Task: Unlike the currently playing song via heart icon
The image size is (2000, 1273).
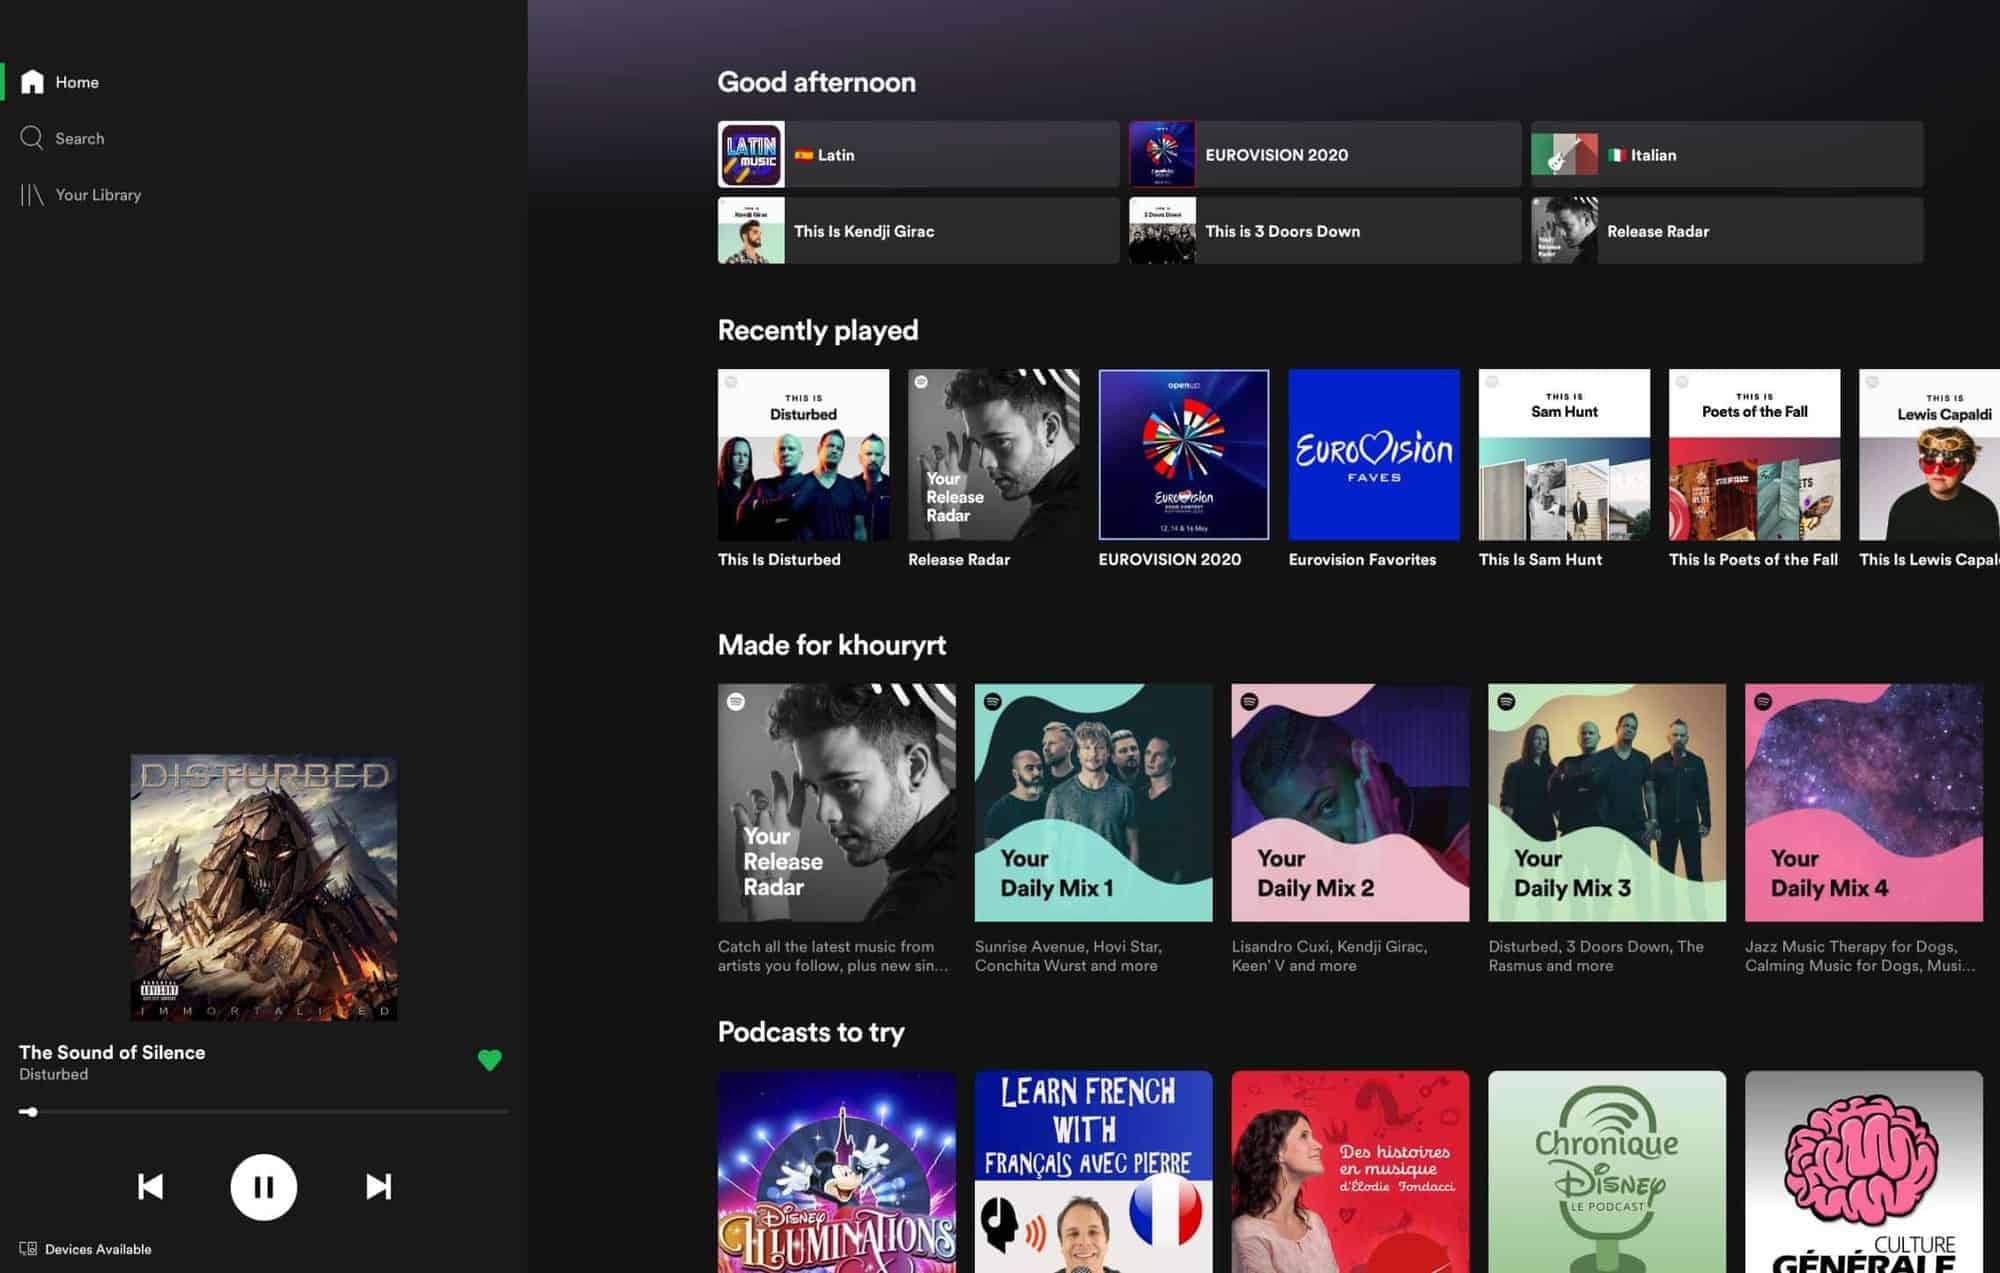Action: tap(489, 1061)
